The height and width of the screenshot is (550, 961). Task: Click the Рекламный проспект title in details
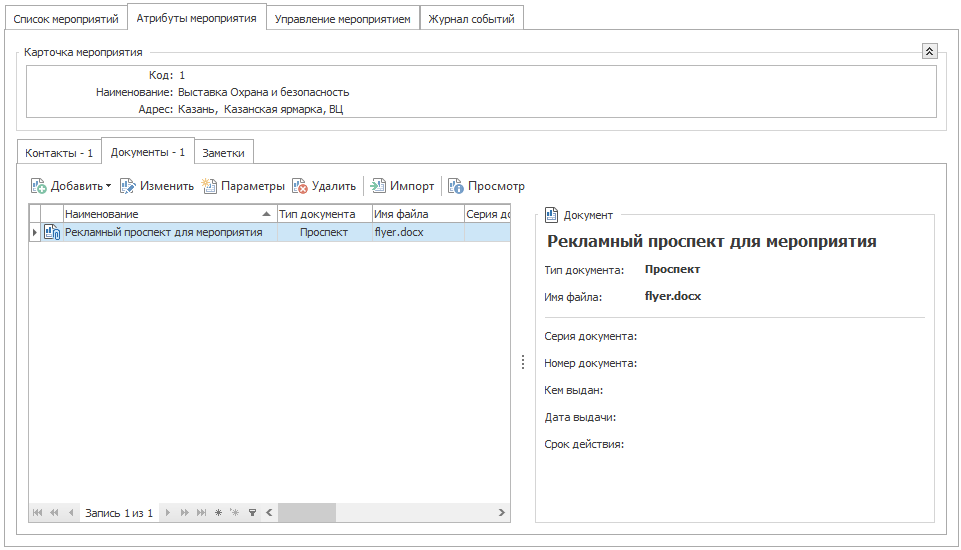click(x=712, y=242)
